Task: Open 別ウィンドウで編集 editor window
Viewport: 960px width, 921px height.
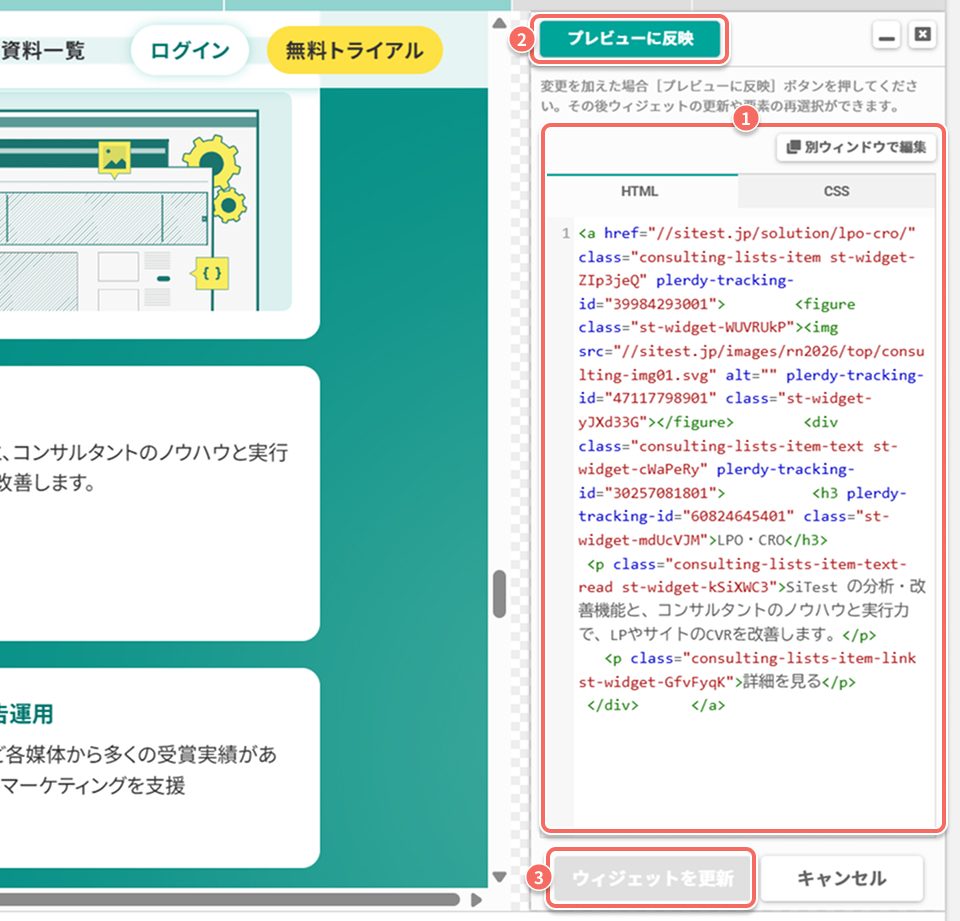Action: pos(856,147)
